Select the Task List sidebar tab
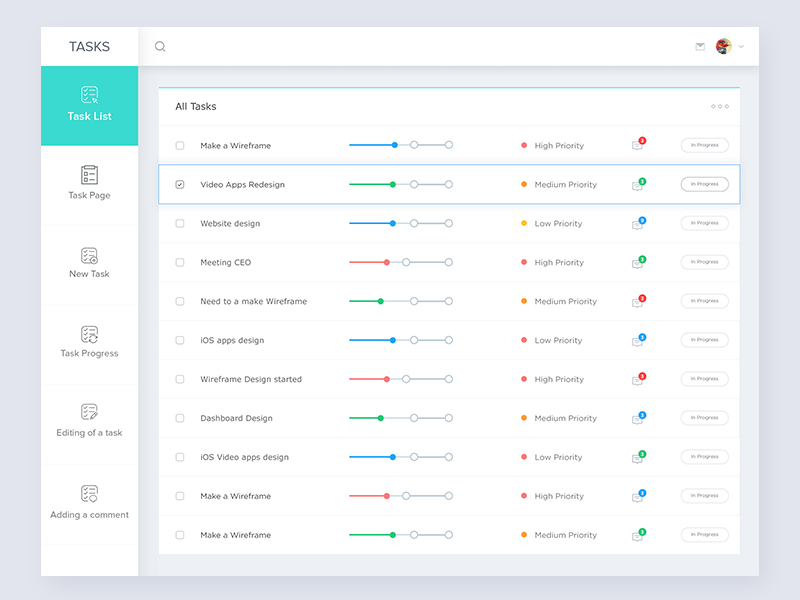 90,105
